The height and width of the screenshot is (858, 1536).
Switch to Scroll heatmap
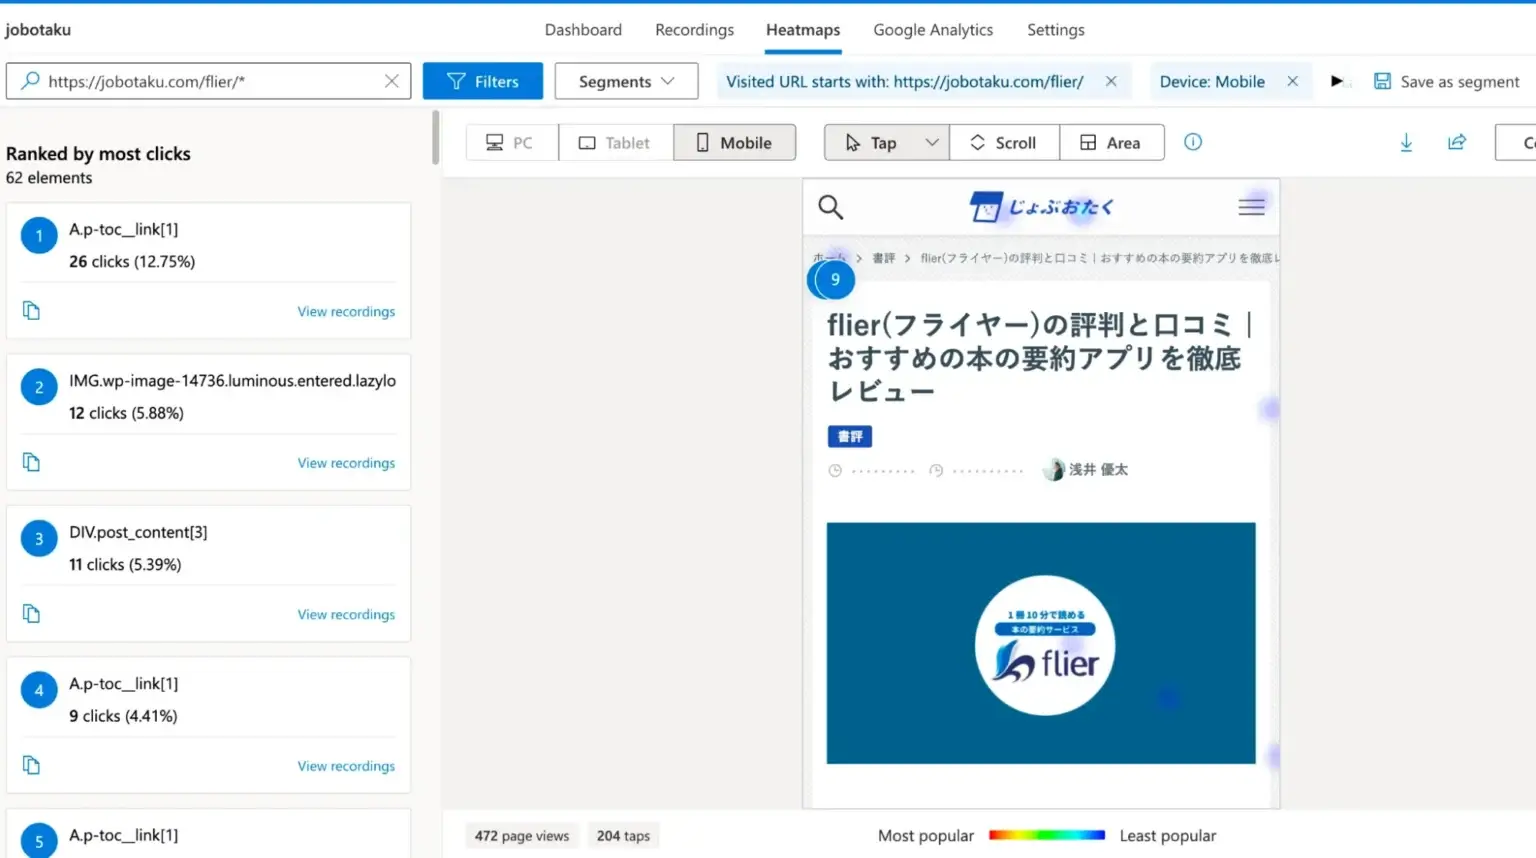(1004, 143)
